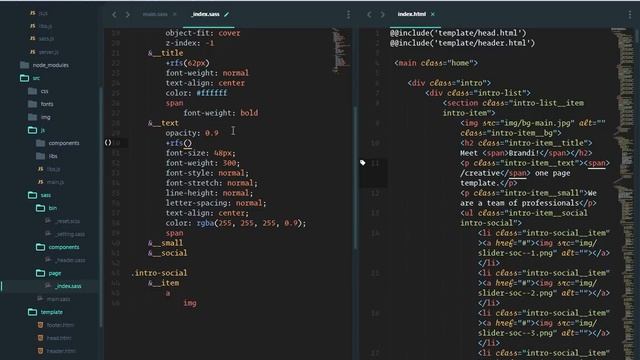640x360 pixels.
Task: Switch to the main.sass tab
Action: coord(155,14)
